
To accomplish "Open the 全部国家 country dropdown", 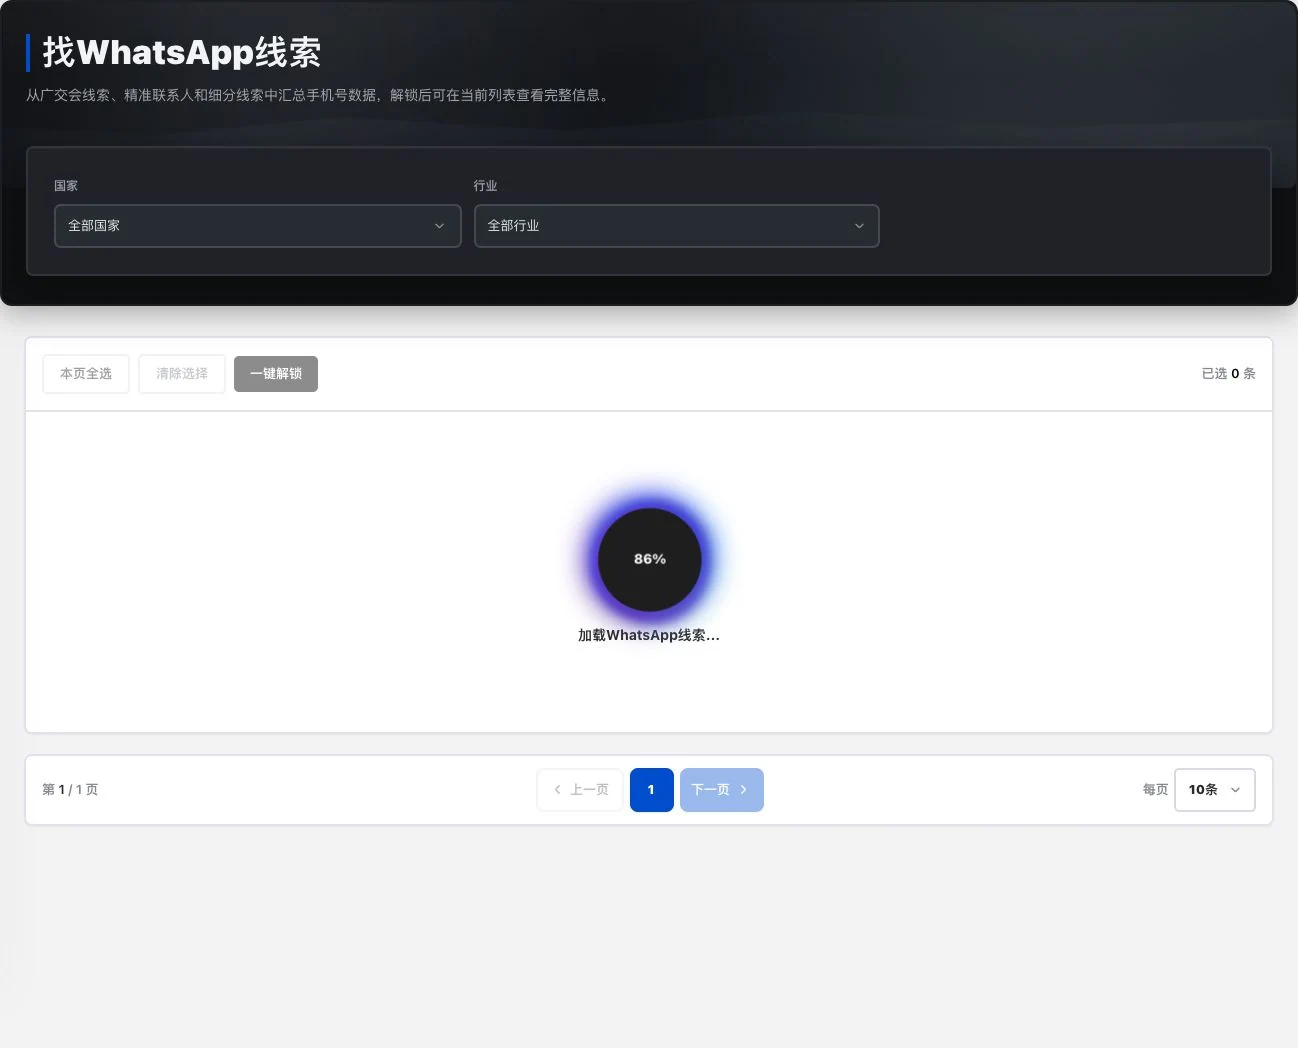I will (x=257, y=226).
